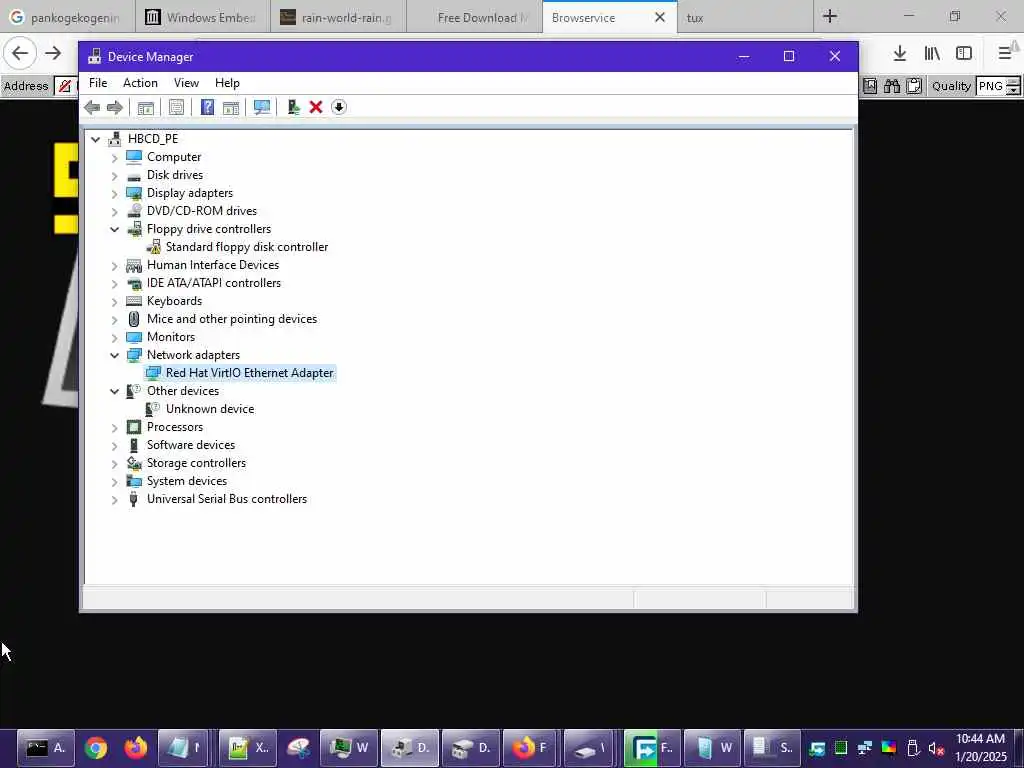The height and width of the screenshot is (768, 1024).
Task: Click the colorful display tray icon
Action: [889, 748]
